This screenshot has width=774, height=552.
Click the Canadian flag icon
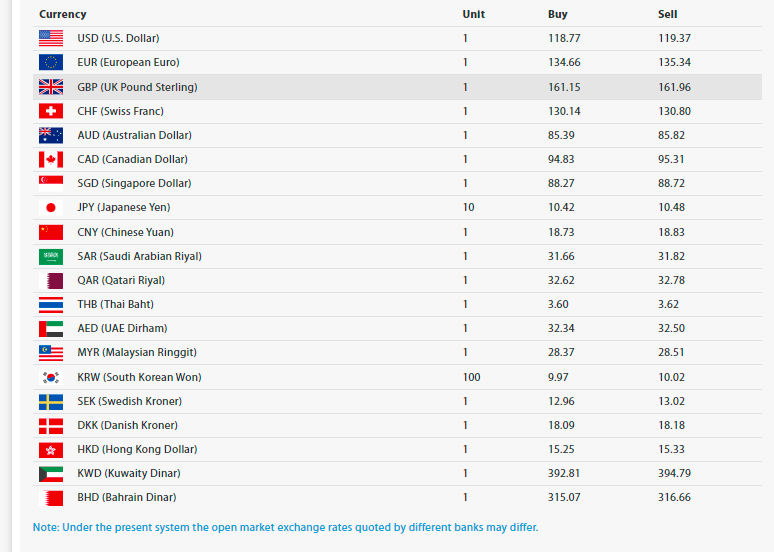(x=51, y=159)
